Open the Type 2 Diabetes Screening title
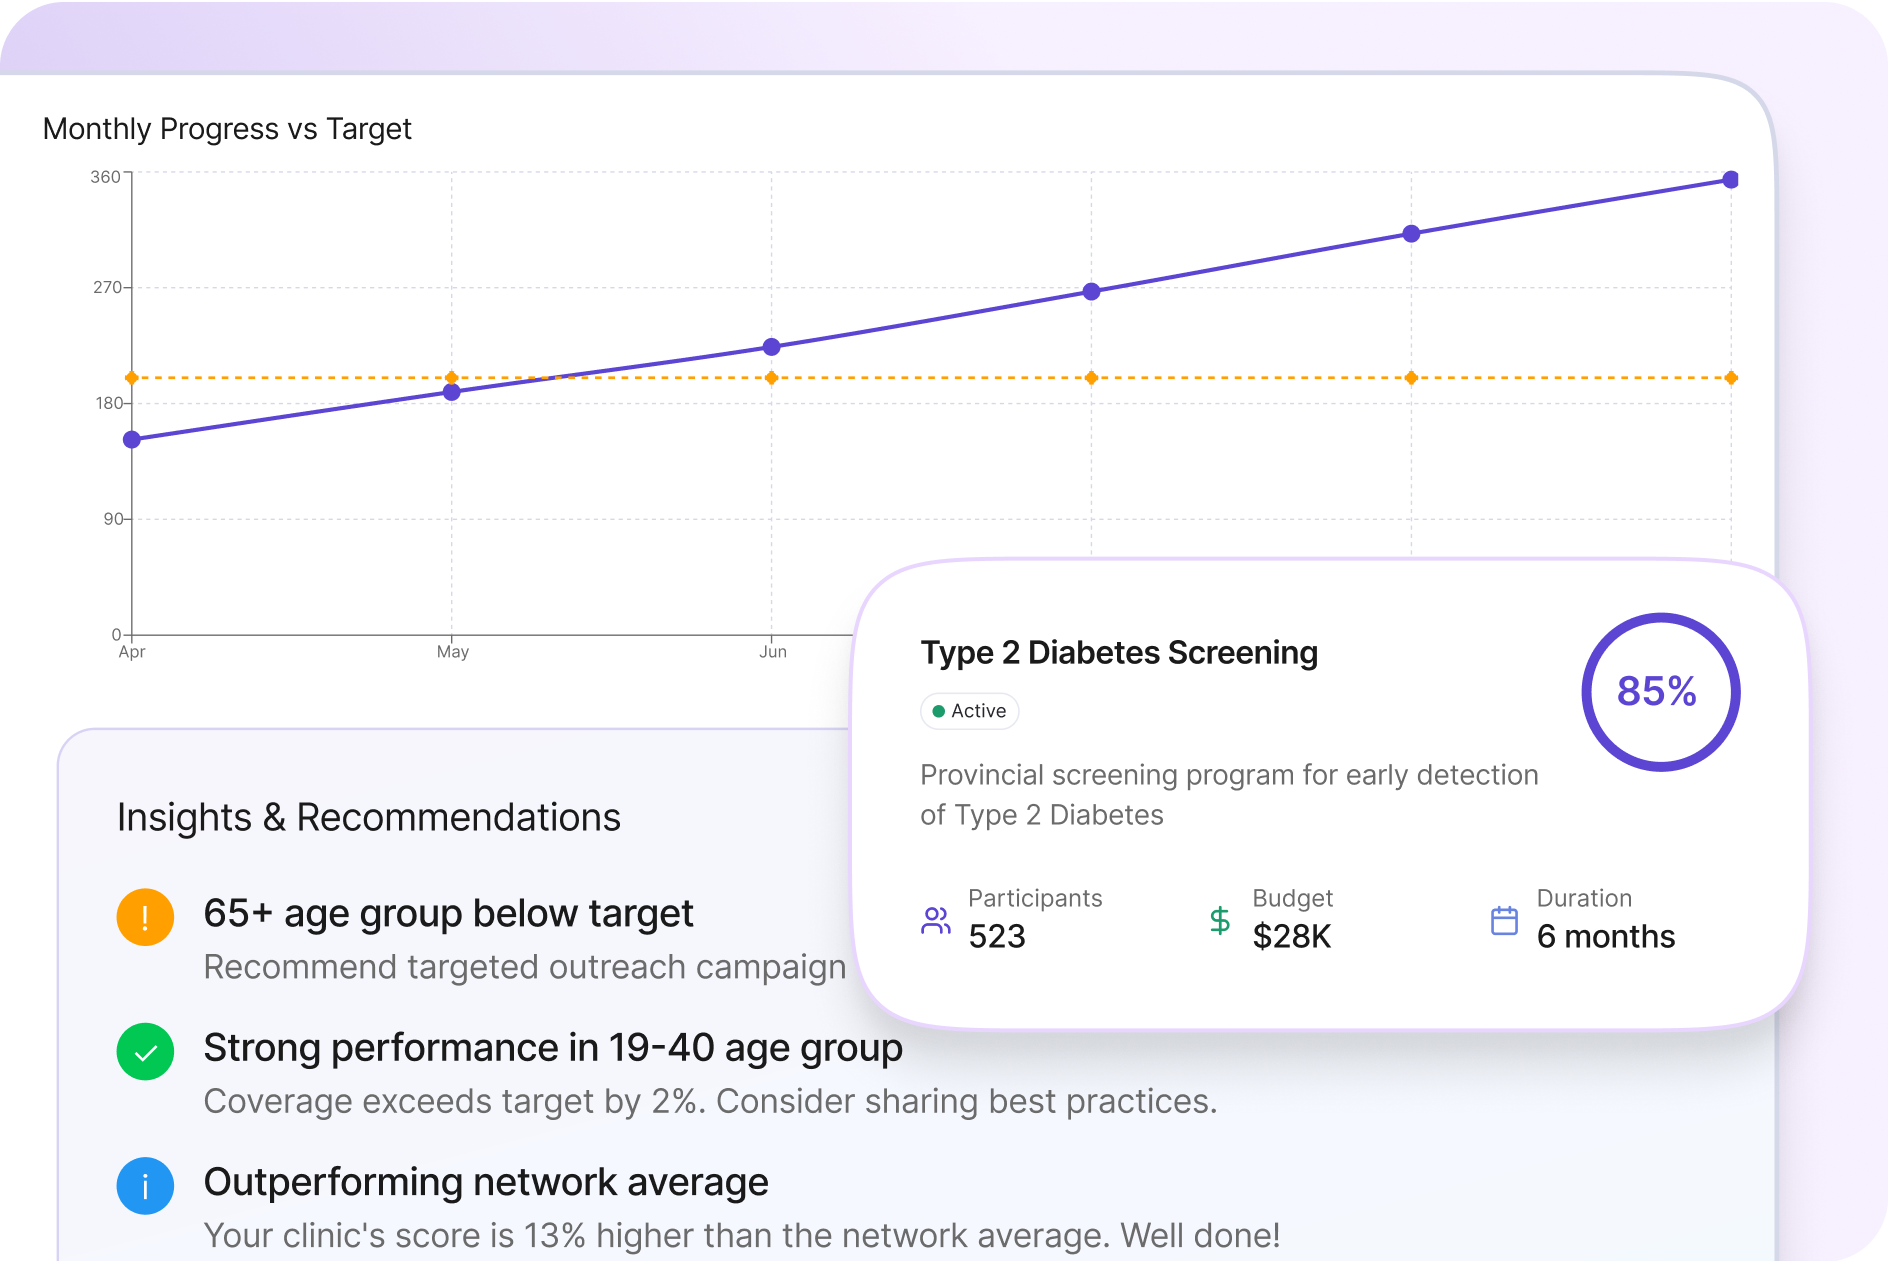The image size is (1888, 1261). point(1118,652)
